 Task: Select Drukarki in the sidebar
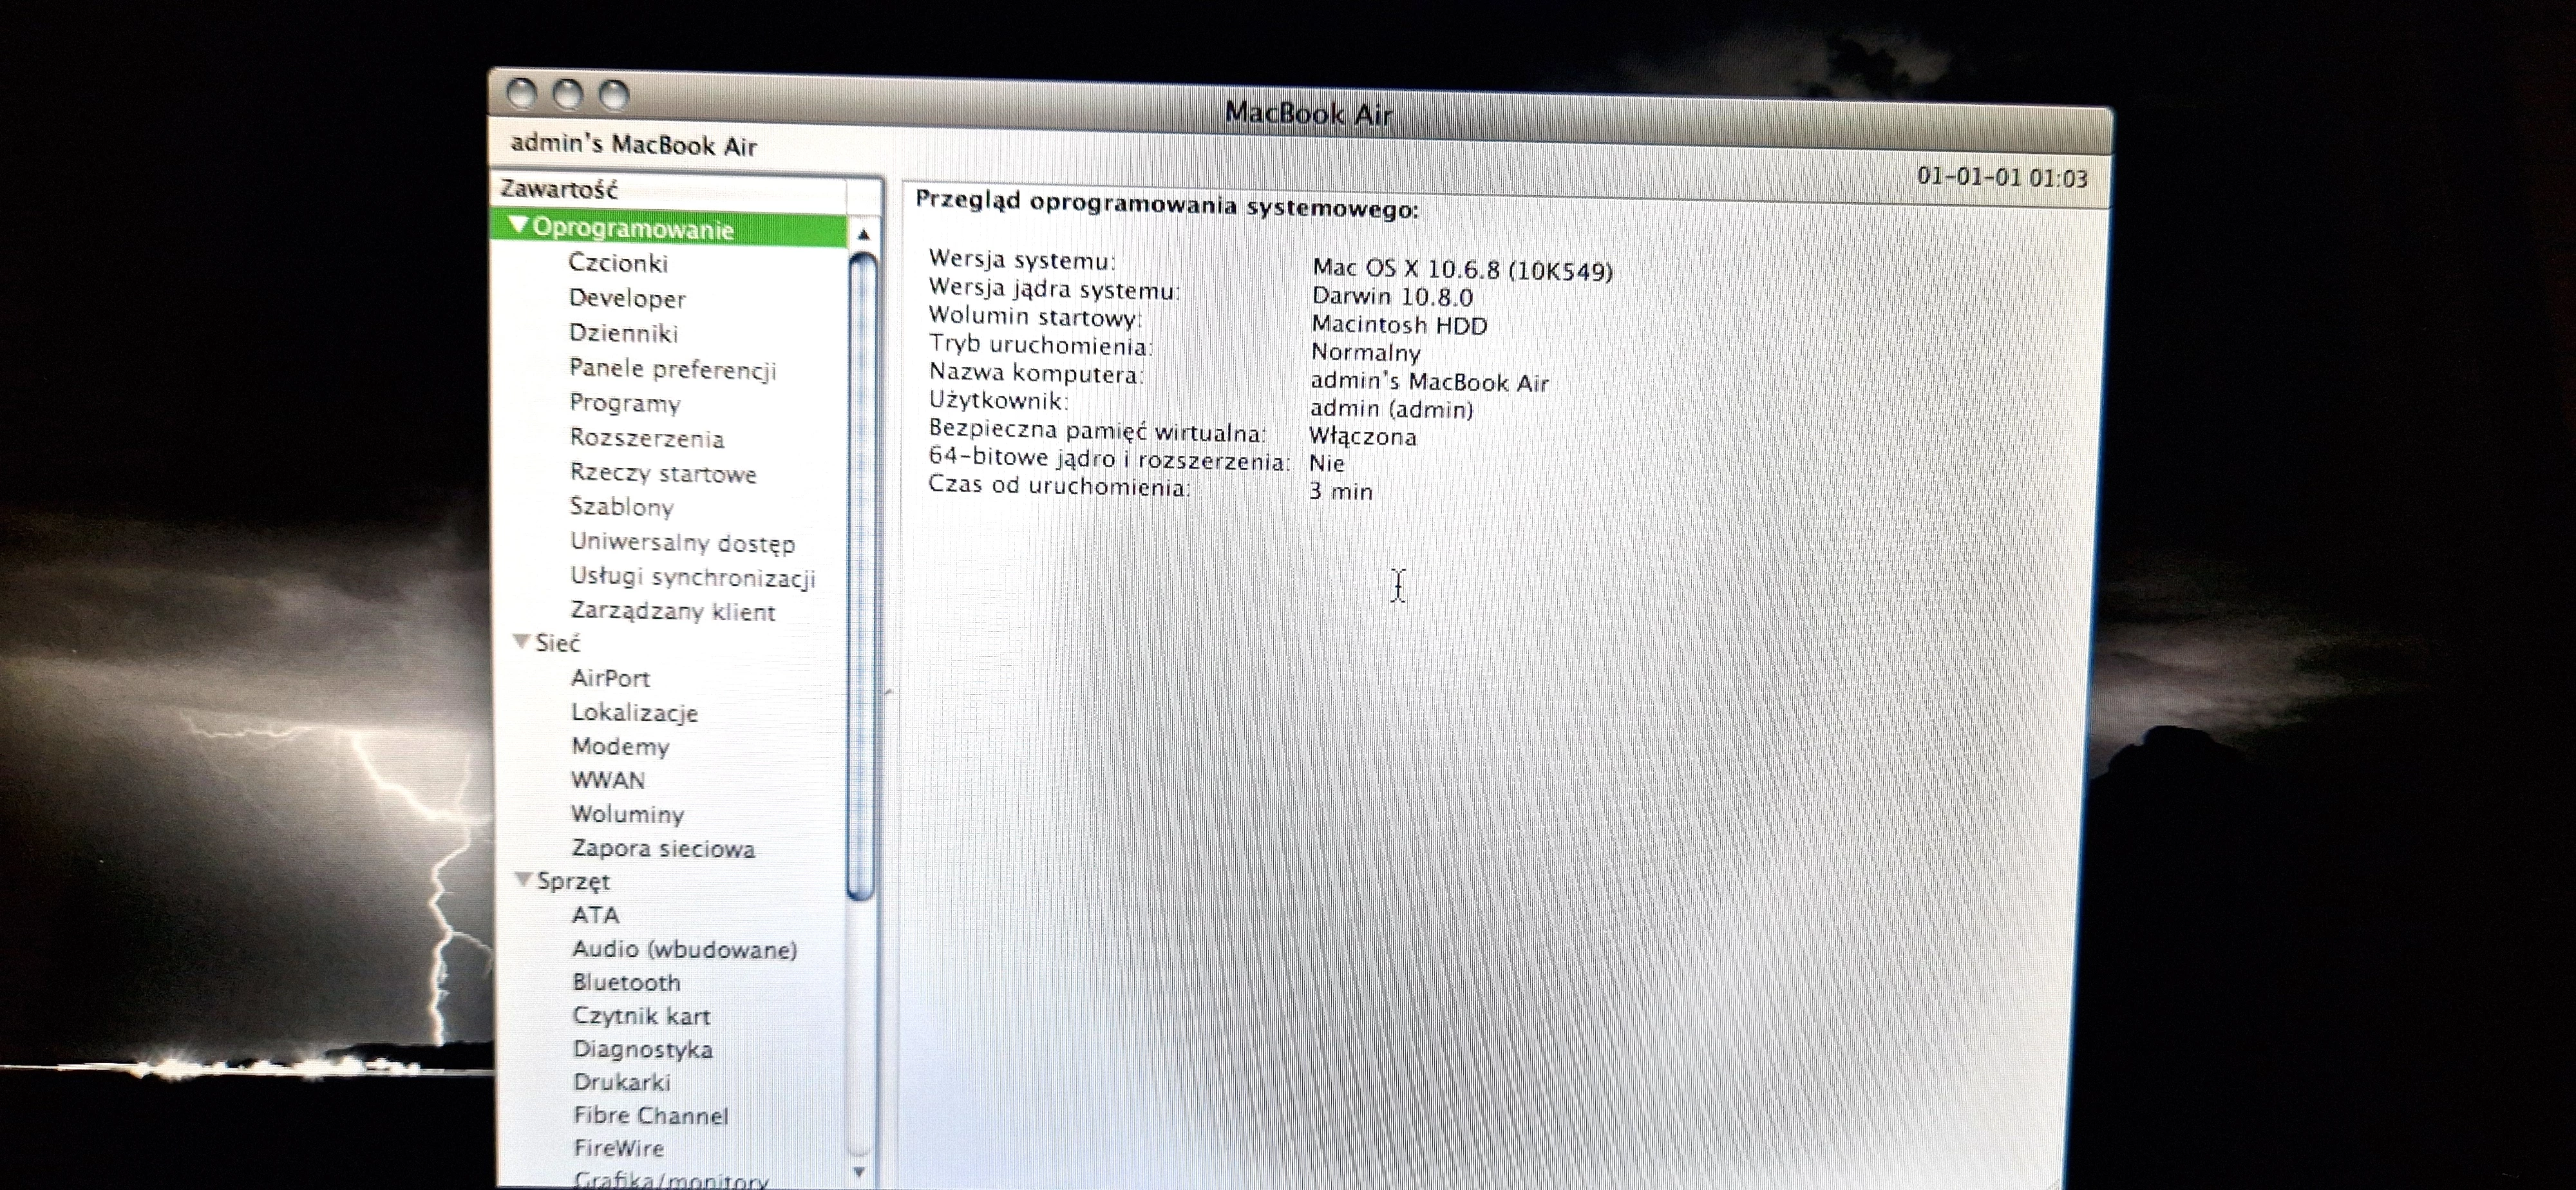[x=622, y=1082]
